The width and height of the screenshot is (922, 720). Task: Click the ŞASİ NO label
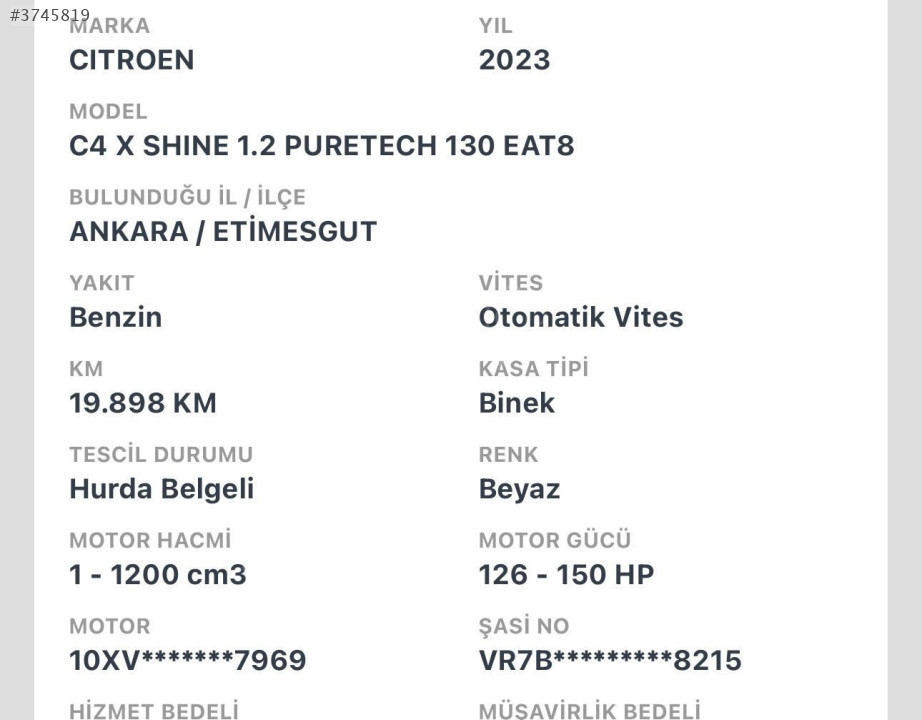point(524,625)
